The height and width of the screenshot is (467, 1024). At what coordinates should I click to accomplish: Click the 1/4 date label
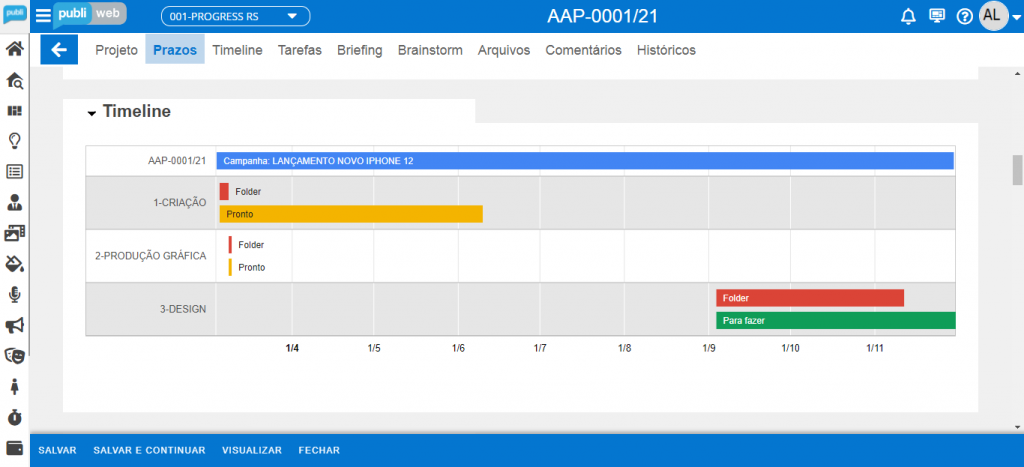[292, 349]
